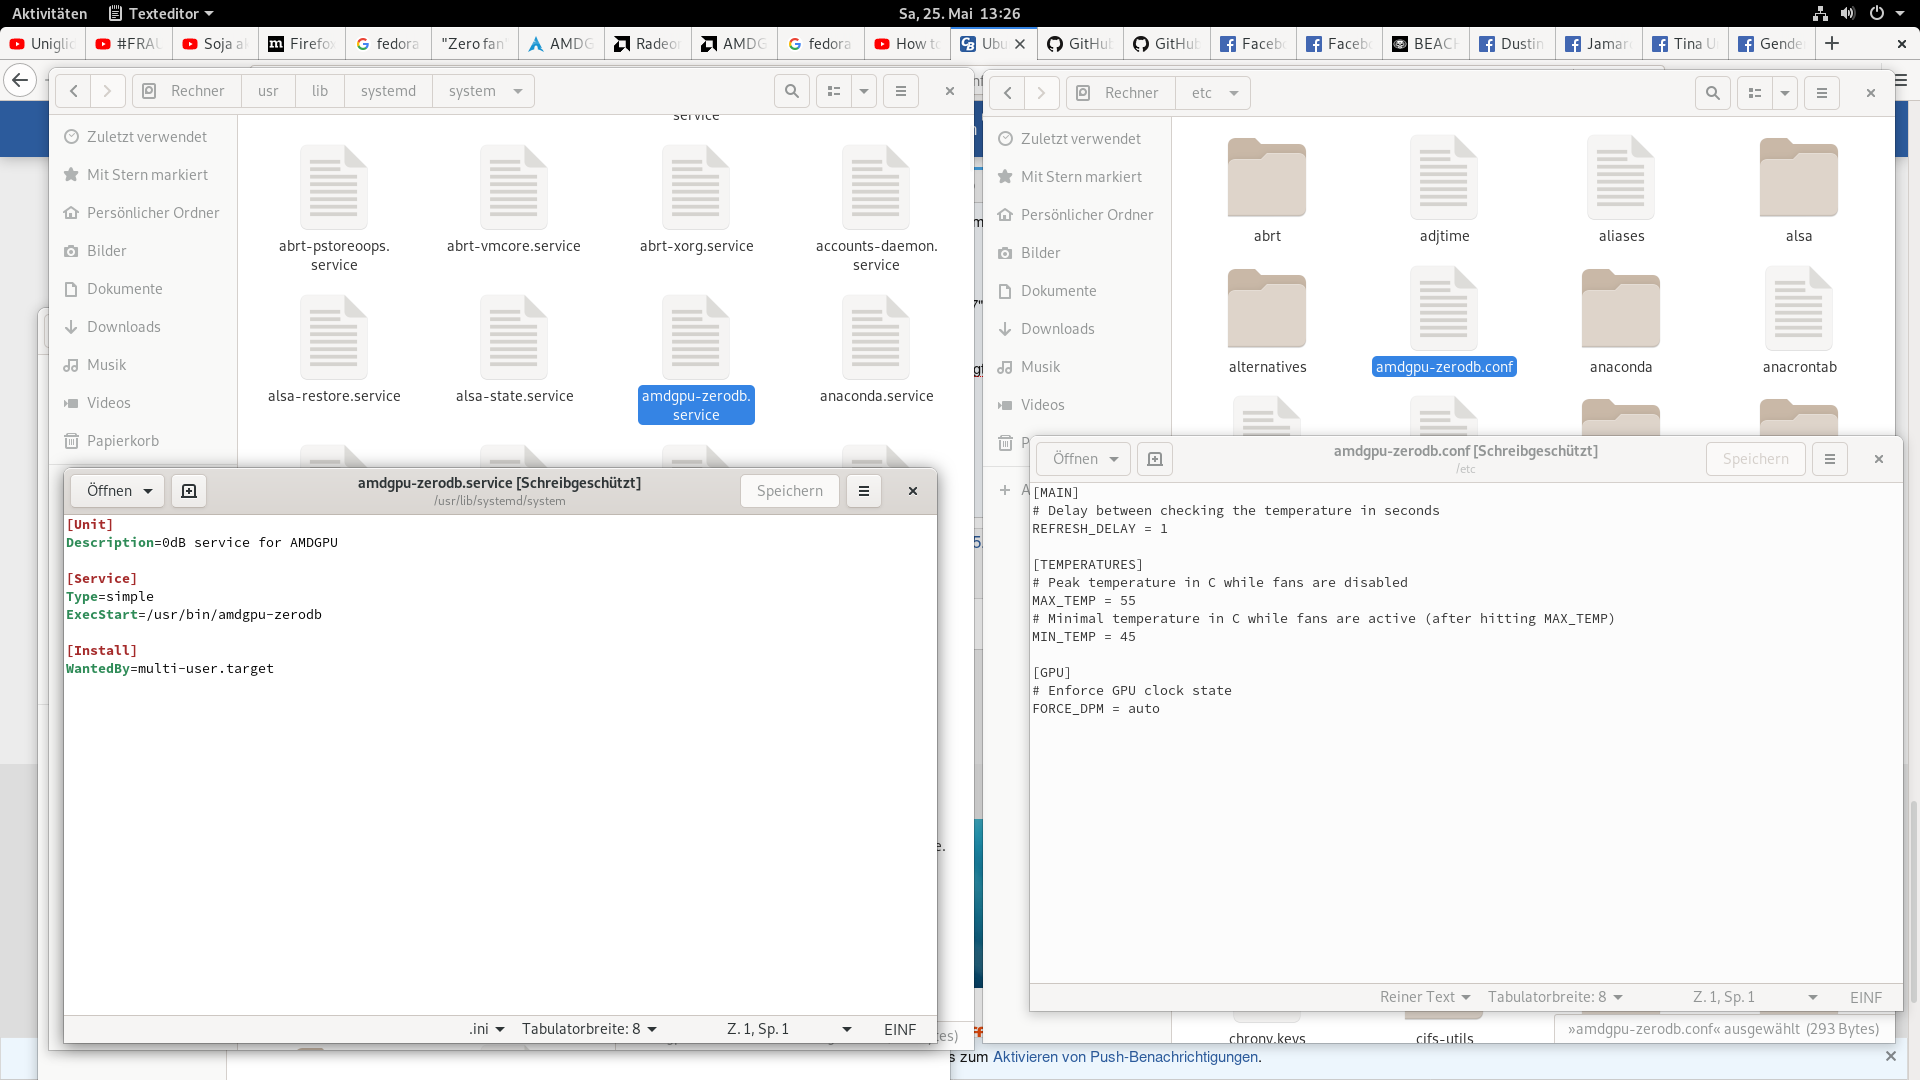Switch to the Radeon browser tab
The image size is (1920, 1080).
tap(648, 44)
